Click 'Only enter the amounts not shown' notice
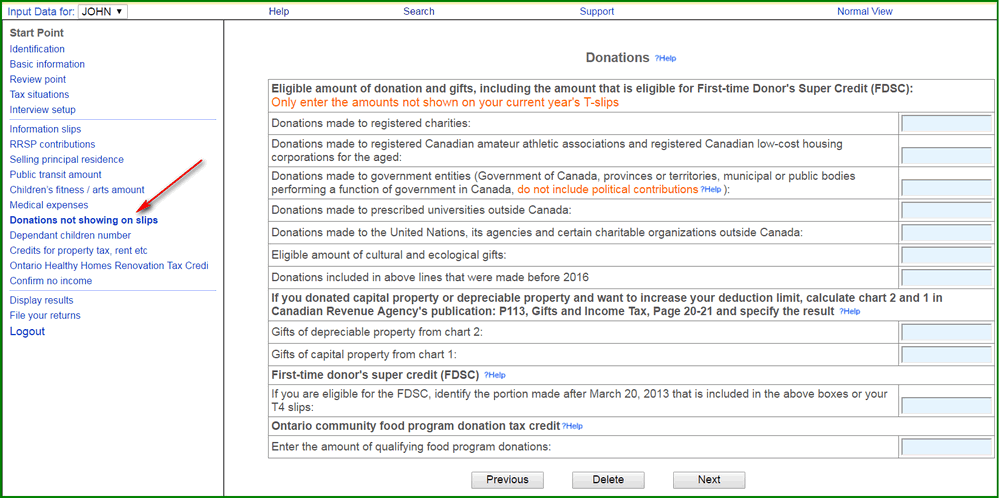 coord(445,102)
